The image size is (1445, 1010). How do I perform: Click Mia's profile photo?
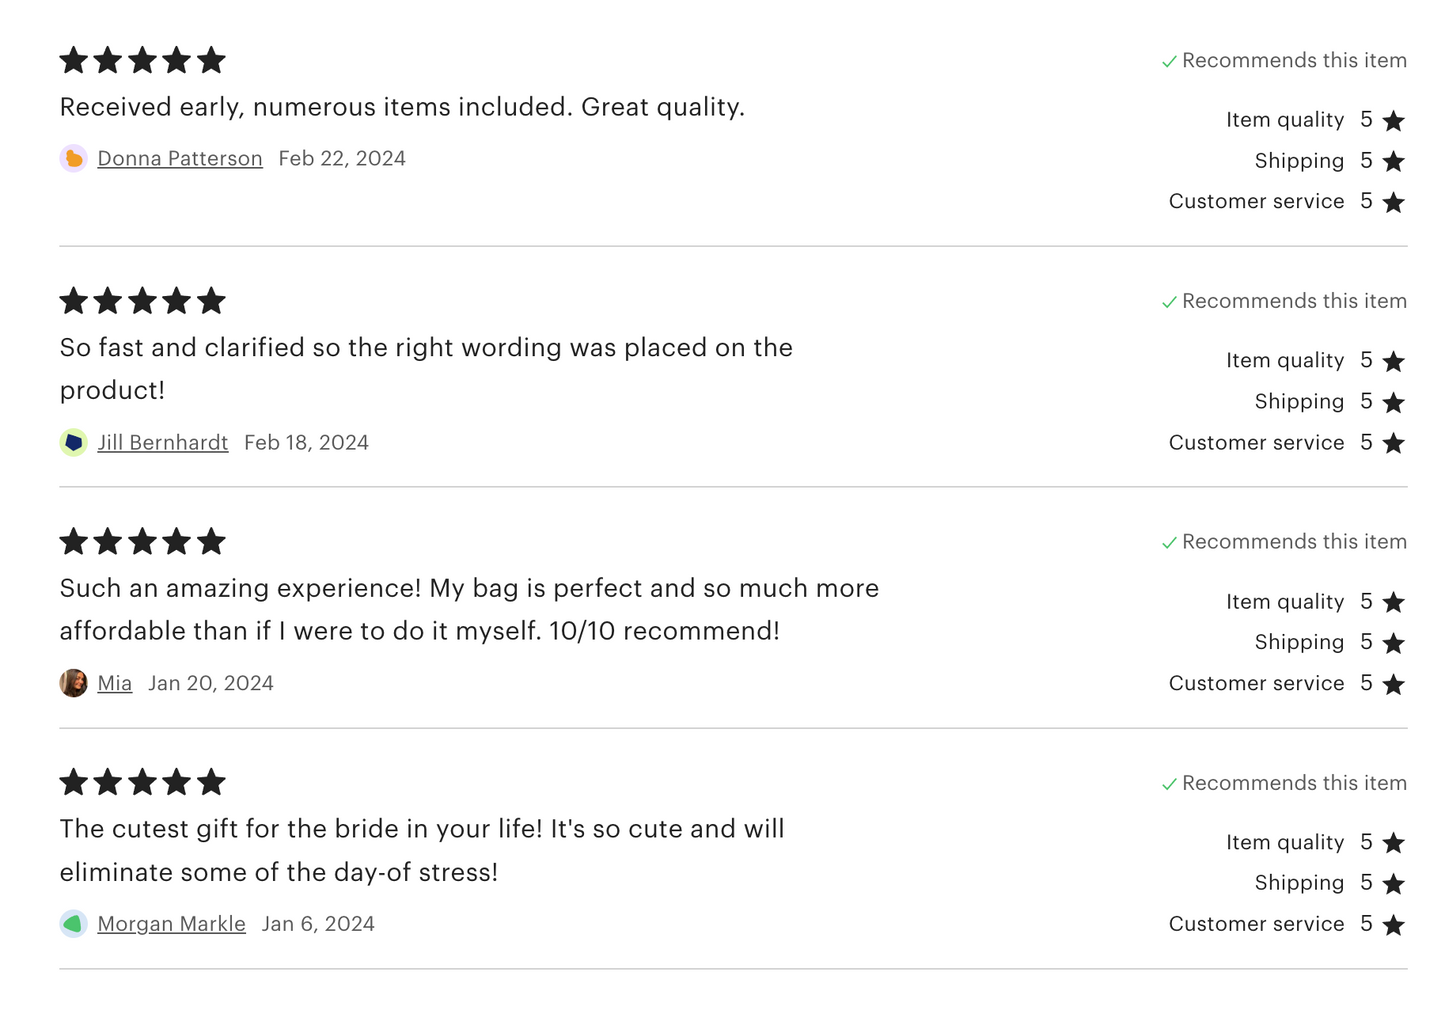(x=73, y=683)
